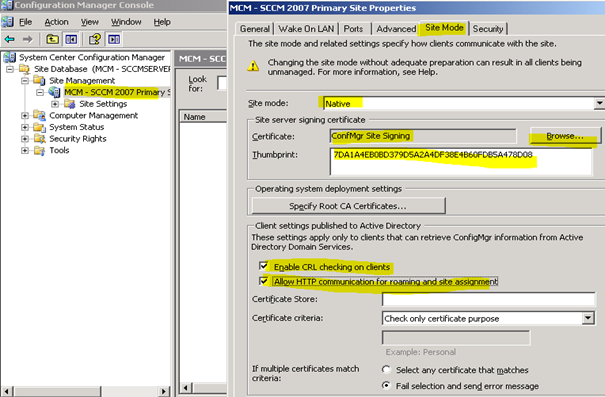605x397 pixels.
Task: Toggle Allow HTTP communication for roaming checkbox
Action: pyautogui.click(x=264, y=281)
